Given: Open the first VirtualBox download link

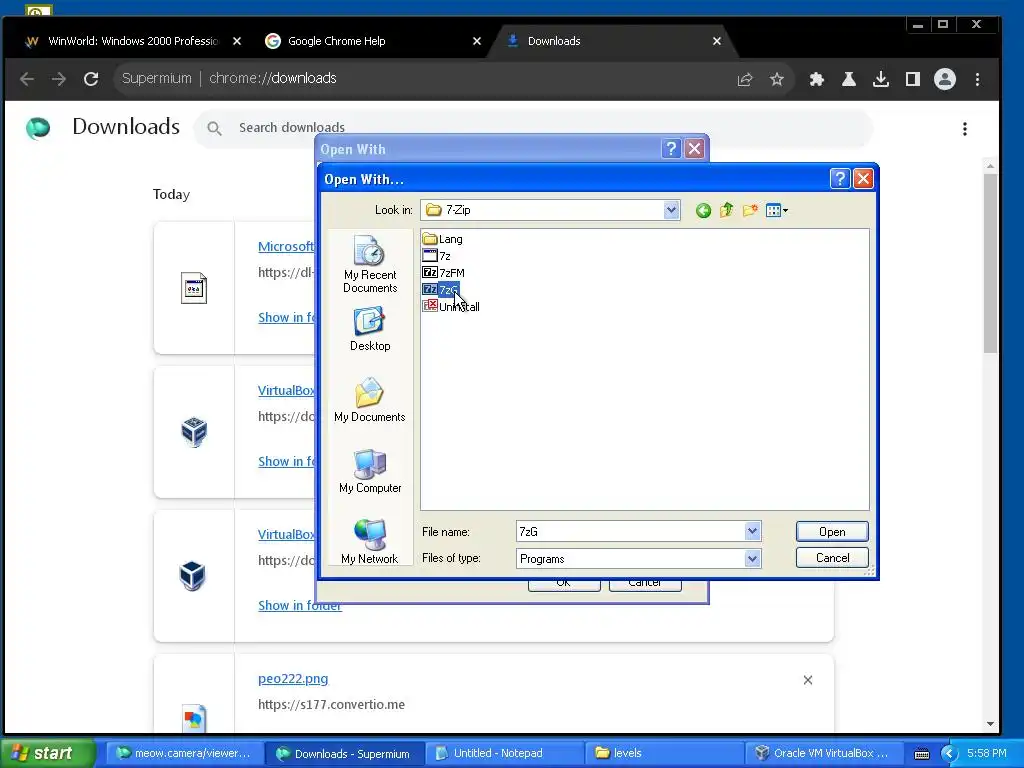Looking at the screenshot, I should pos(286,391).
